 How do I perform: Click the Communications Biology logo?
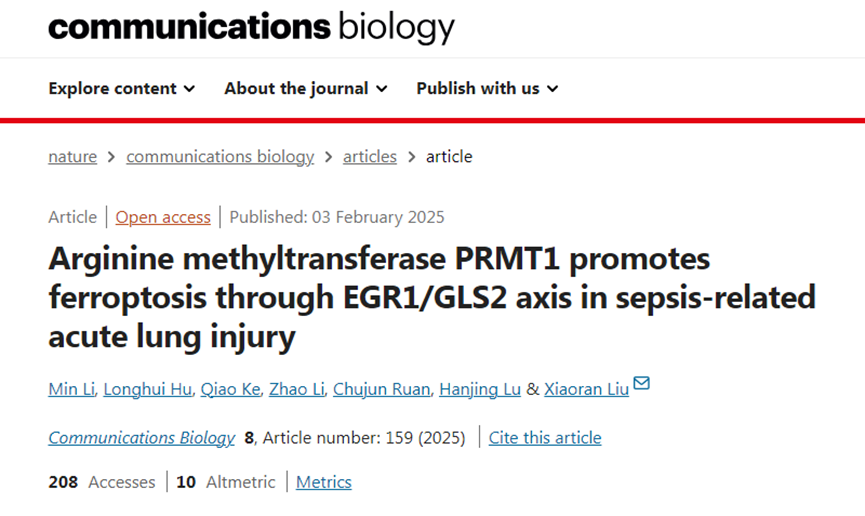click(251, 27)
